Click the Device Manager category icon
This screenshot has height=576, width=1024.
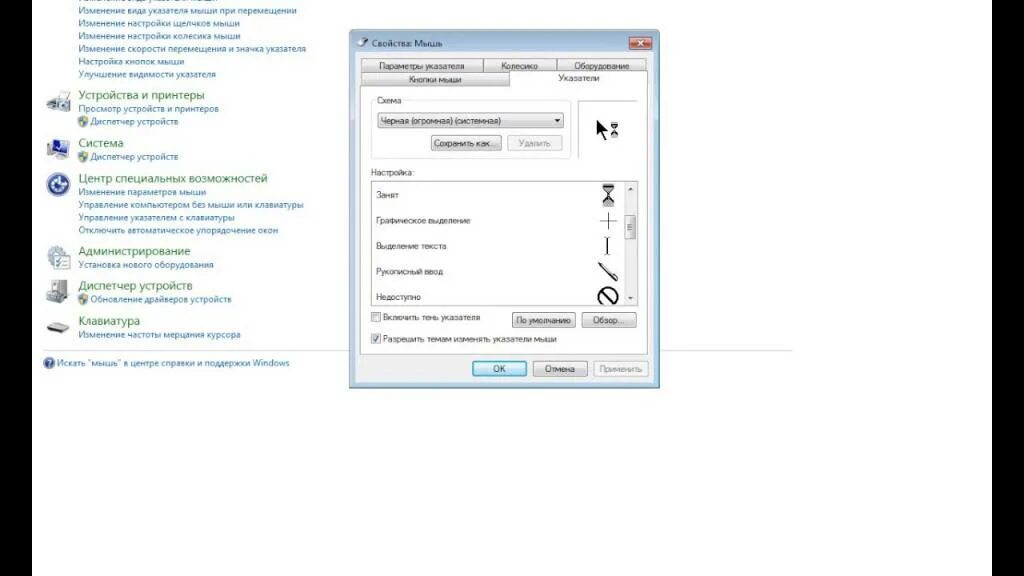pos(58,291)
